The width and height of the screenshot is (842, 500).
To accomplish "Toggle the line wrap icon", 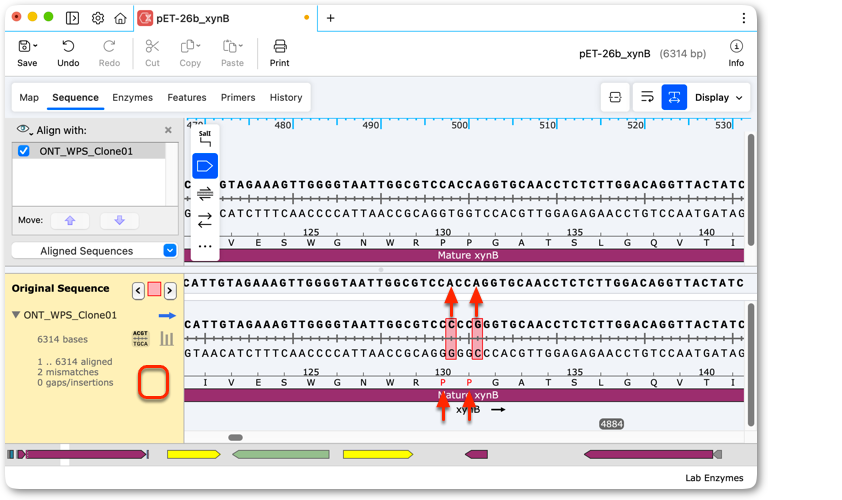I will [x=647, y=97].
